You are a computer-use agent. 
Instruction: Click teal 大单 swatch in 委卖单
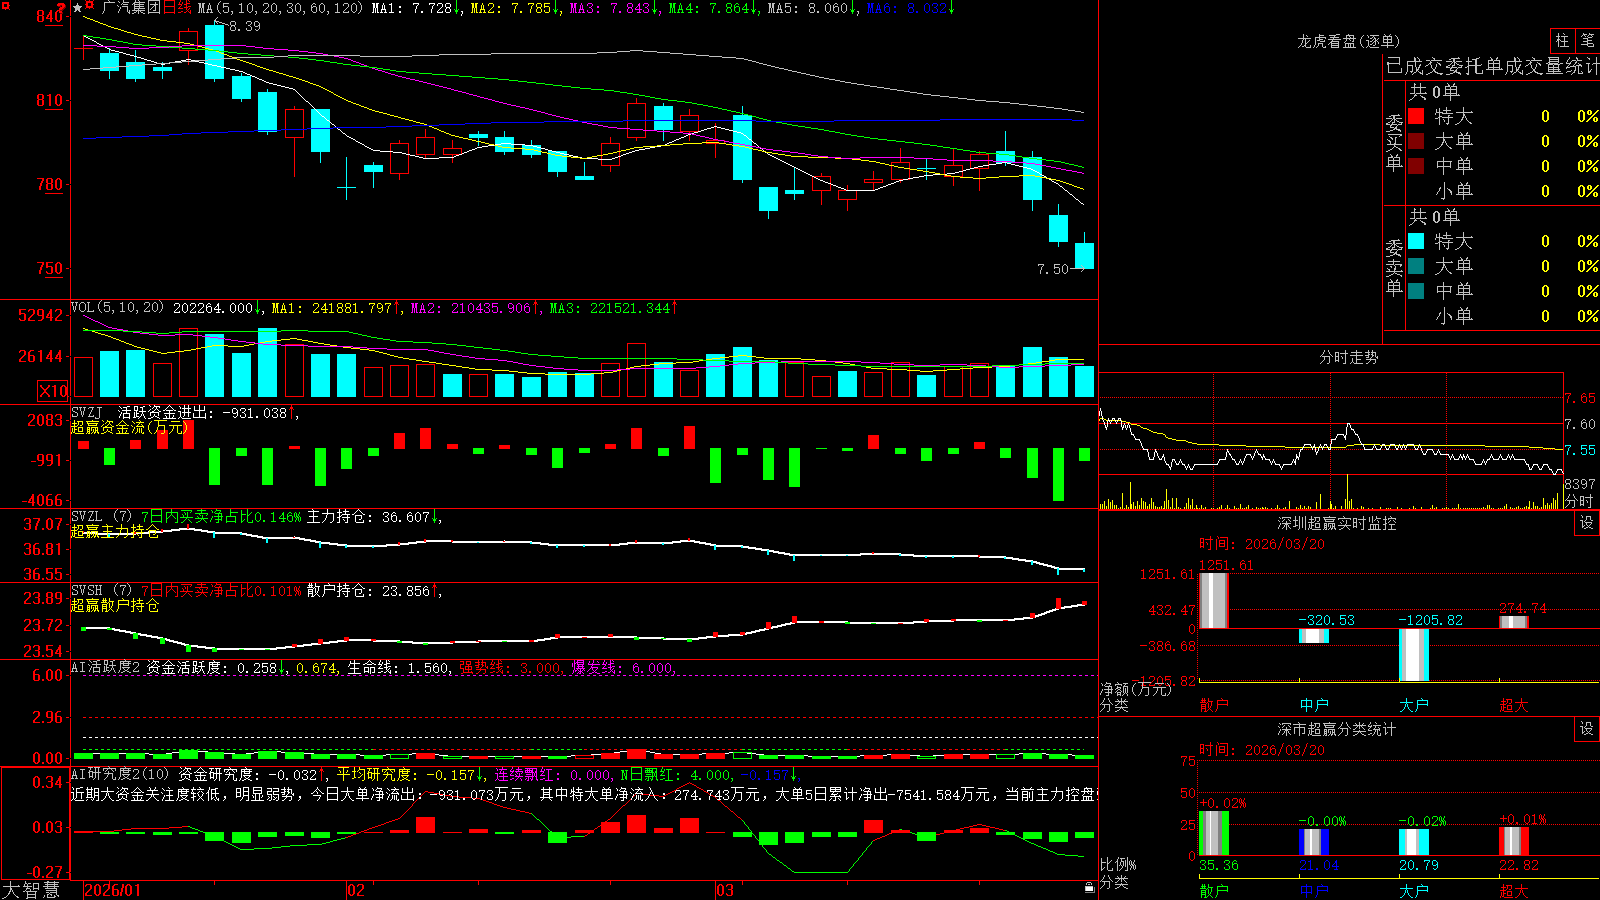[x=1416, y=266]
